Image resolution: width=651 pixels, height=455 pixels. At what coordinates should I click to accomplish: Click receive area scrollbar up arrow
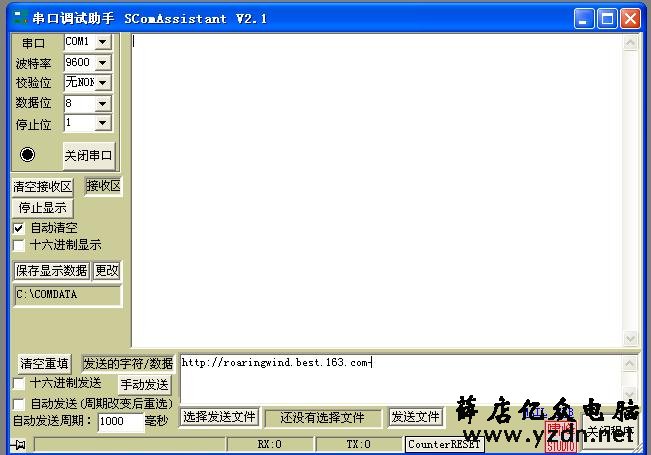[x=630, y=43]
